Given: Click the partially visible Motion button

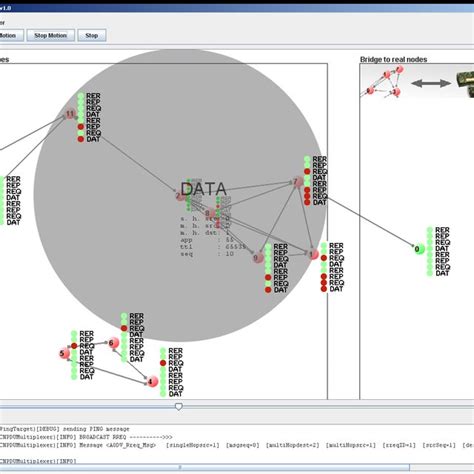Looking at the screenshot, I should click(11, 35).
